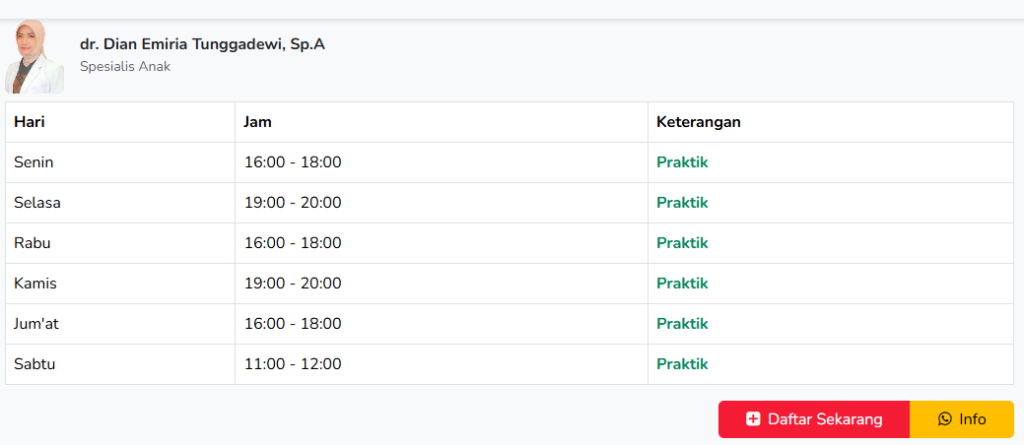Click the Jam column header
The width and height of the screenshot is (1024, 445).
pyautogui.click(x=258, y=122)
